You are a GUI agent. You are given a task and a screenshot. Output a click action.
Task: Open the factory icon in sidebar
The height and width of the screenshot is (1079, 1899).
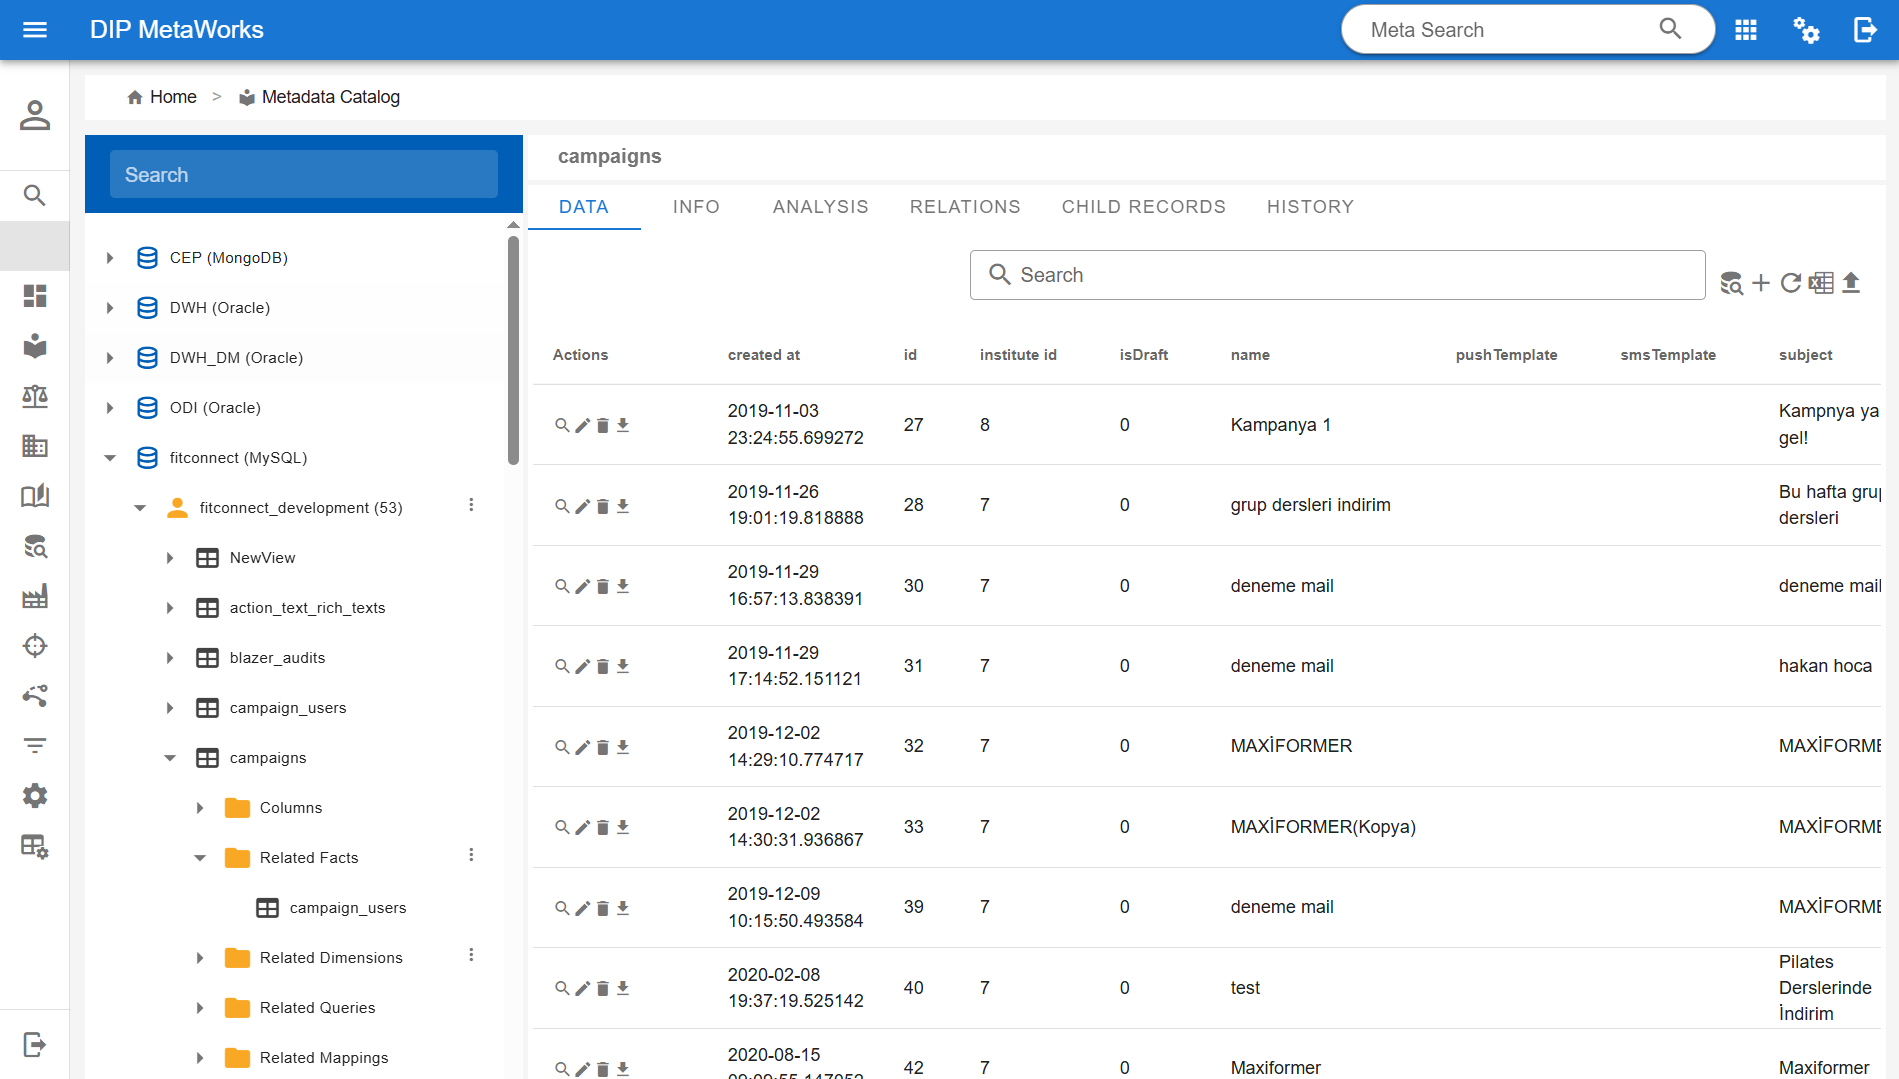(x=35, y=596)
